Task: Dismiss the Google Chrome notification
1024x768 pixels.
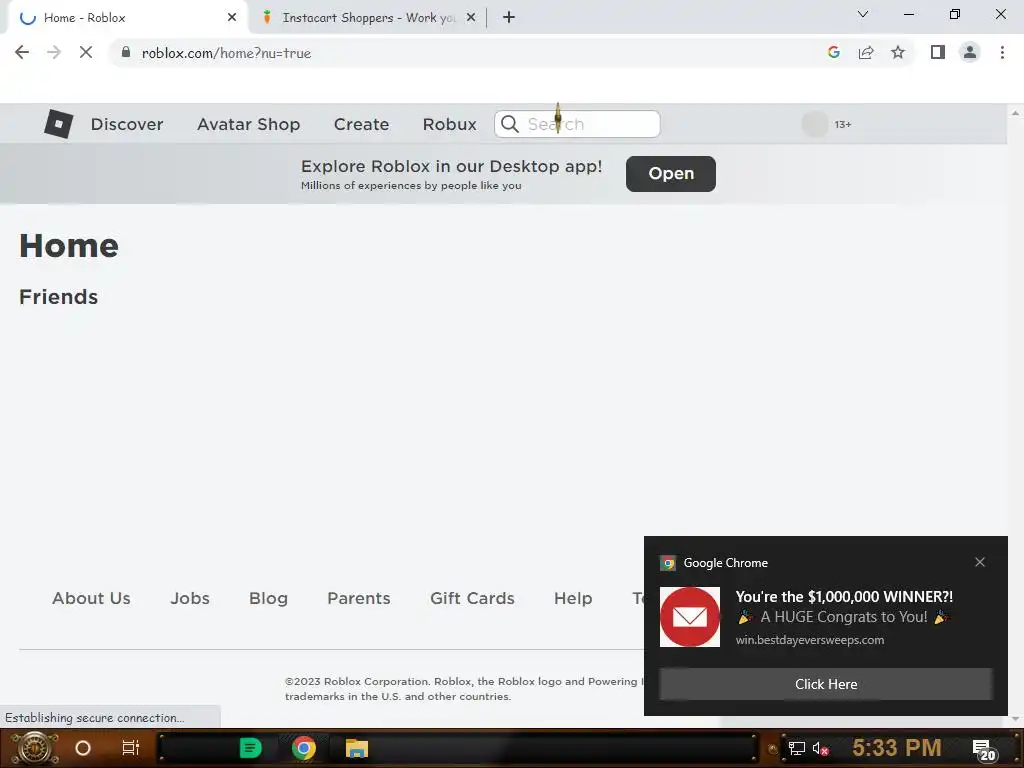Action: (x=980, y=562)
